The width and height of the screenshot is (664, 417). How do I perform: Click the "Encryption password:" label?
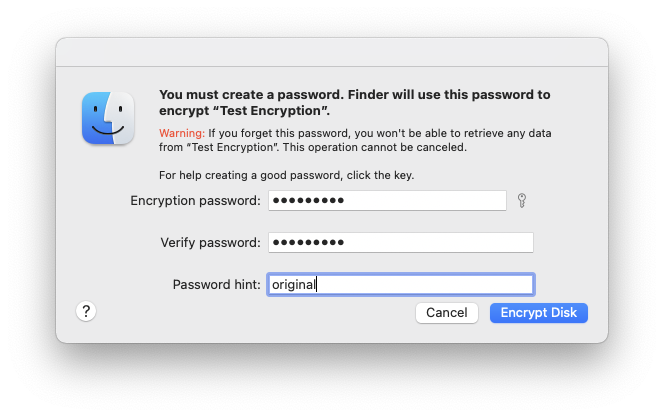click(x=195, y=201)
